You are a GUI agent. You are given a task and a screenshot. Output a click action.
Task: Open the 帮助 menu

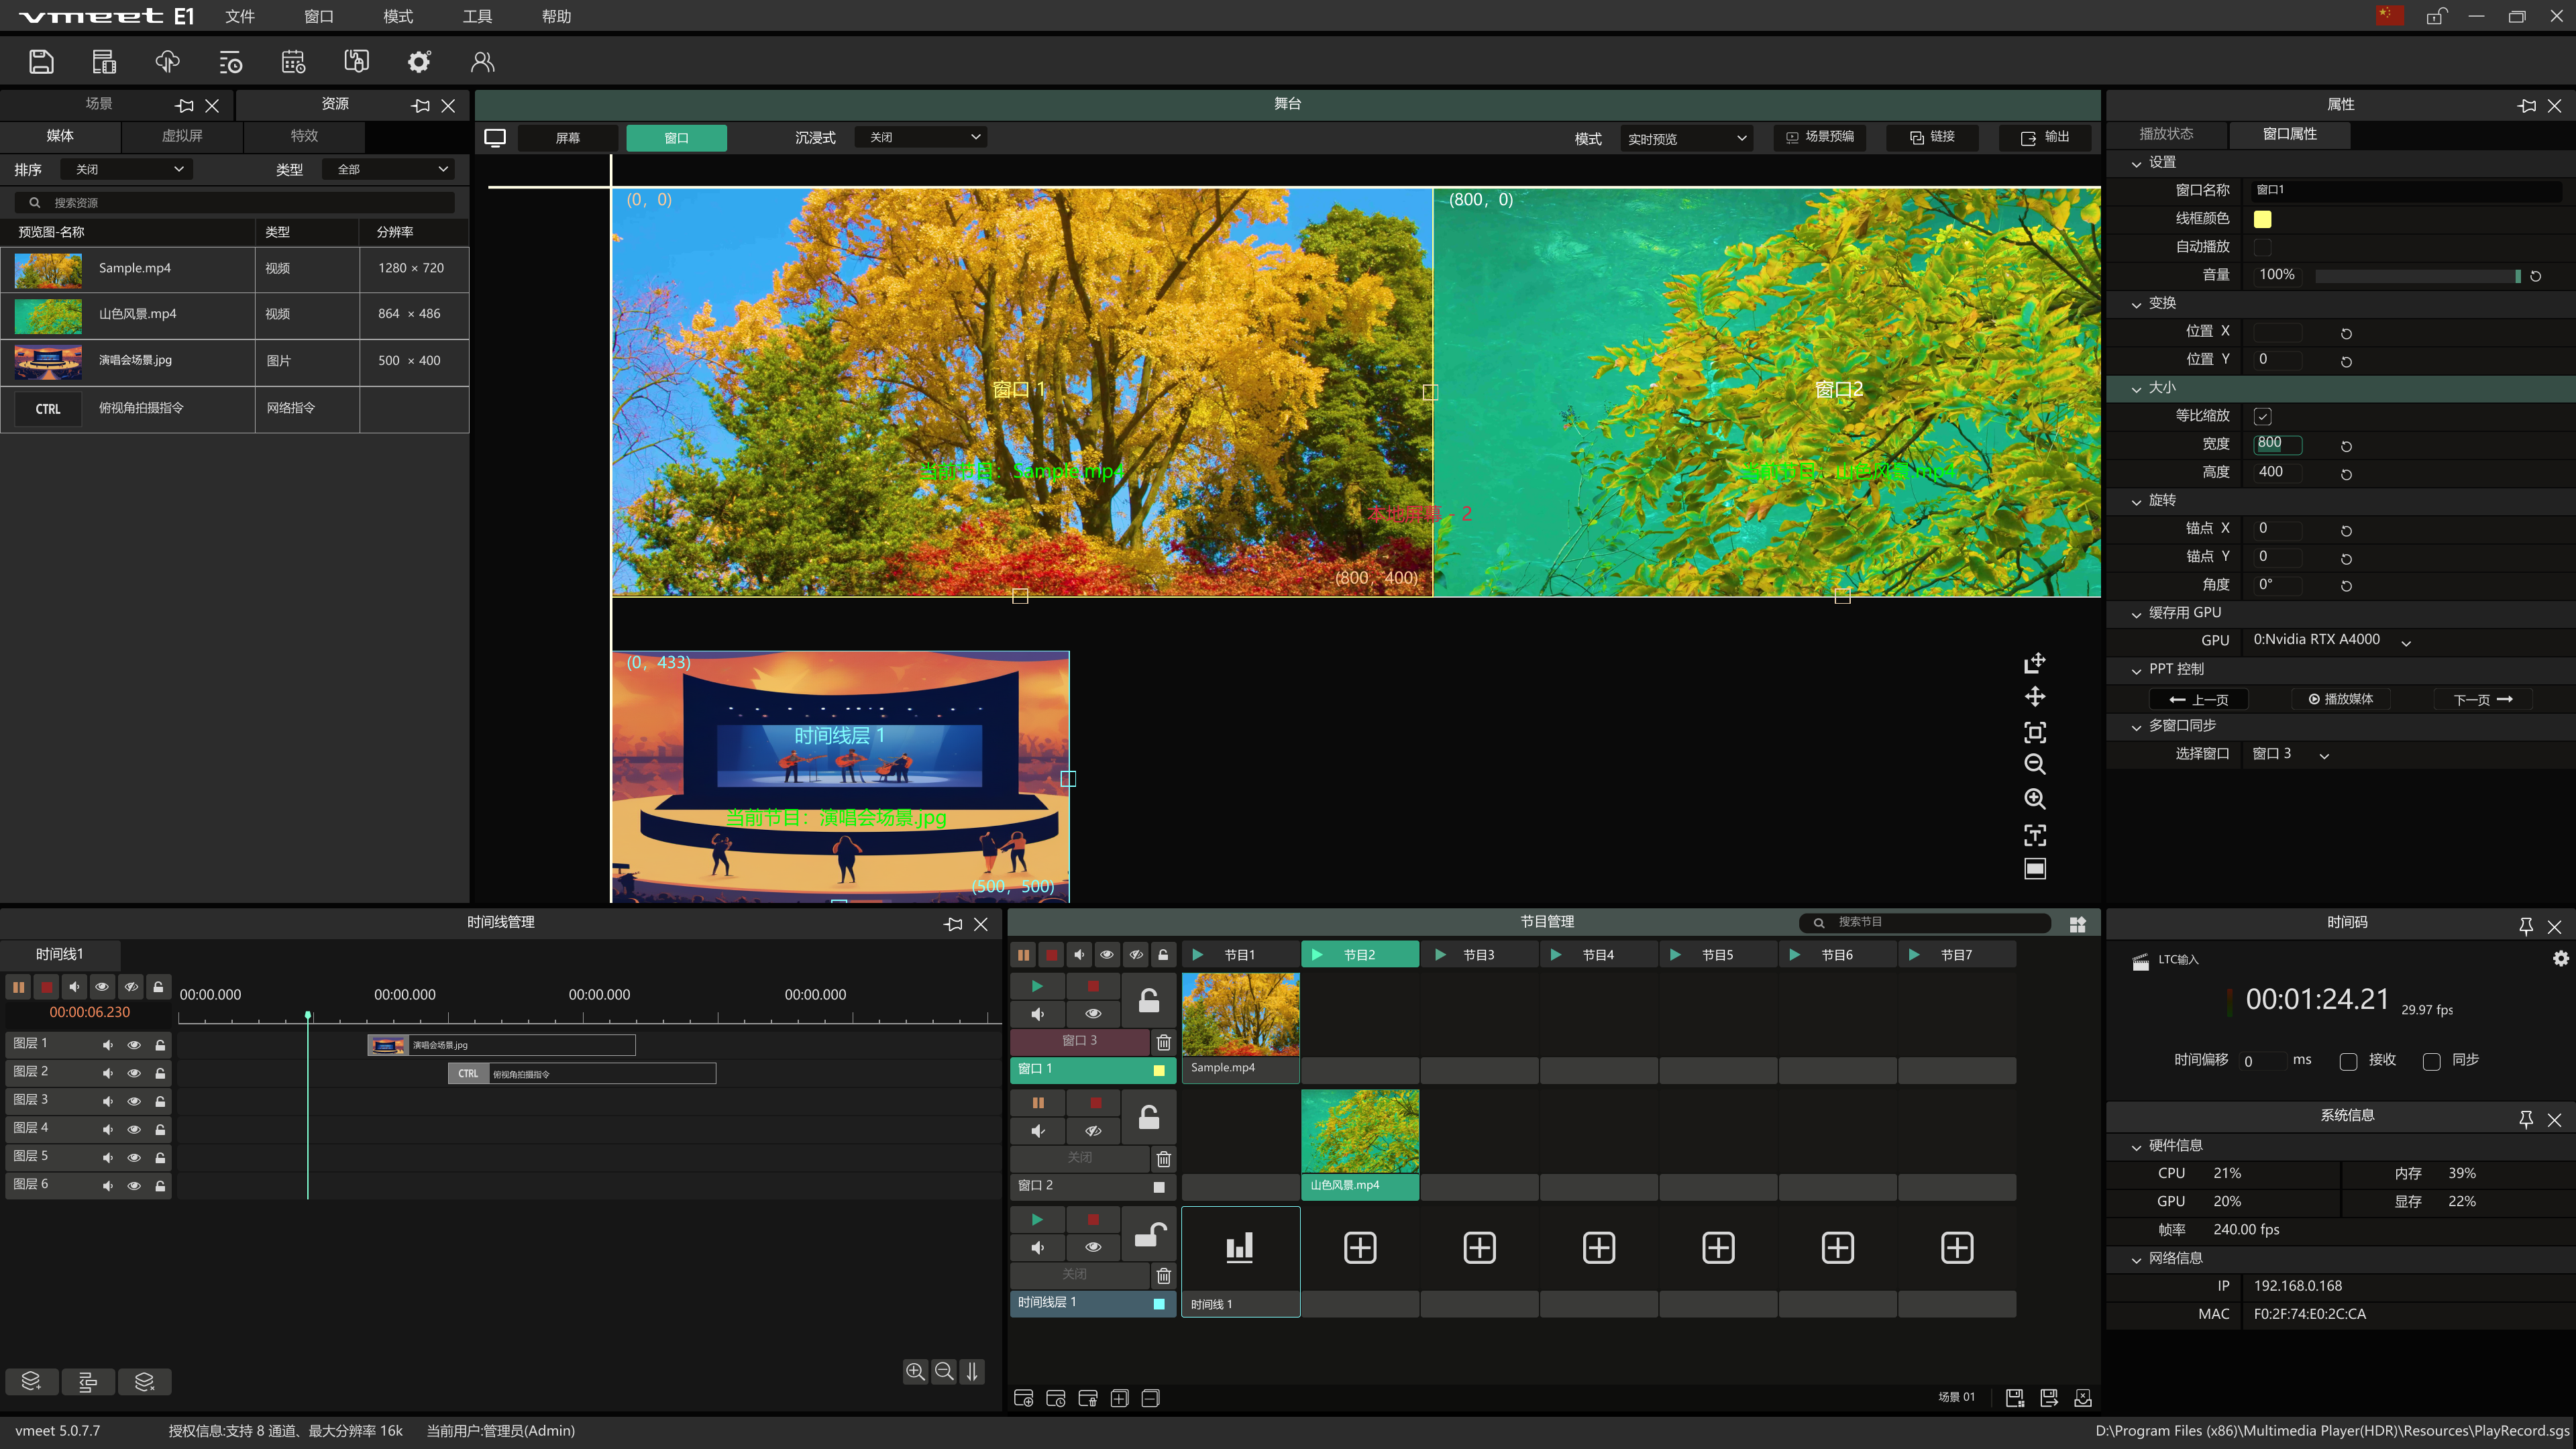pyautogui.click(x=556, y=16)
